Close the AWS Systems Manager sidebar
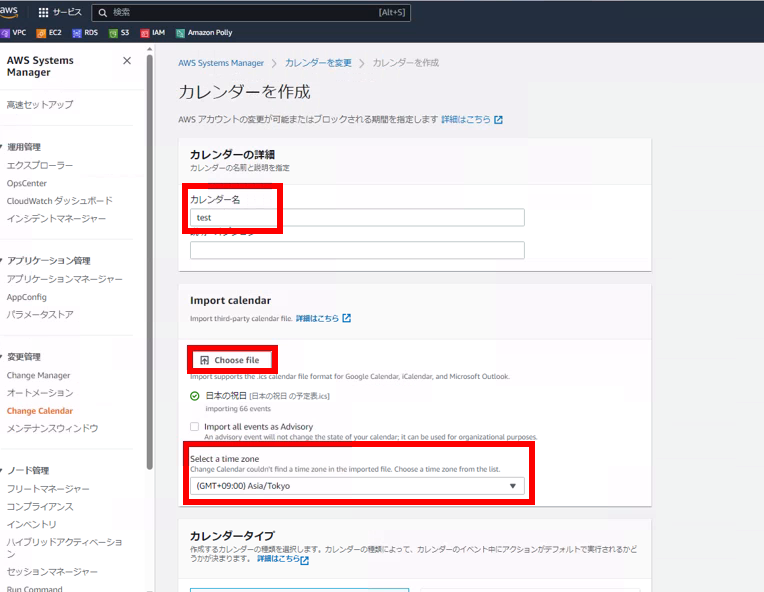The height and width of the screenshot is (592, 764). pyautogui.click(x=127, y=61)
